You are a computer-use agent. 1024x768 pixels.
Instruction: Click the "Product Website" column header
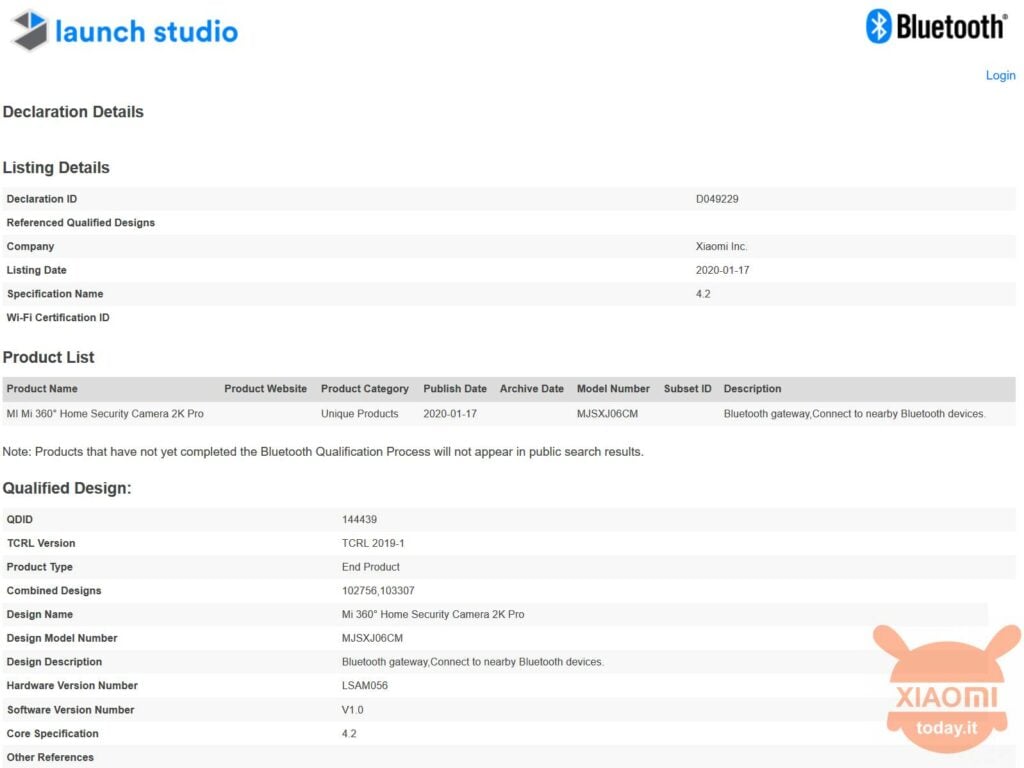point(266,389)
